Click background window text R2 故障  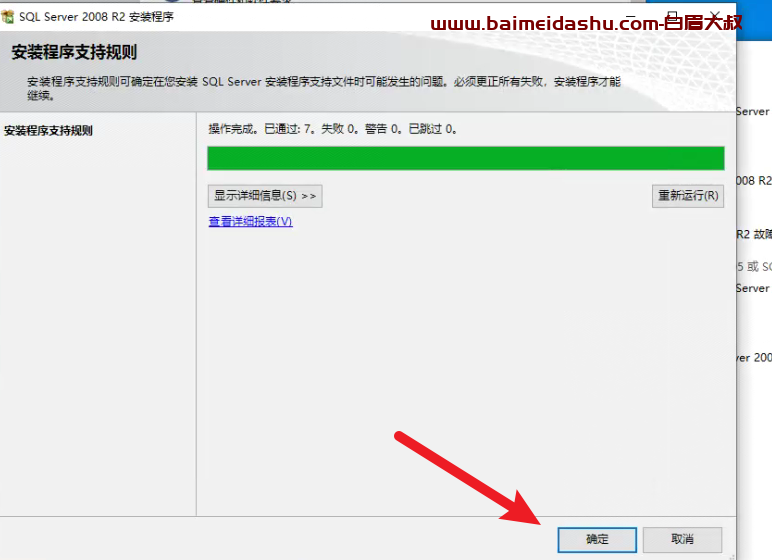click(754, 234)
